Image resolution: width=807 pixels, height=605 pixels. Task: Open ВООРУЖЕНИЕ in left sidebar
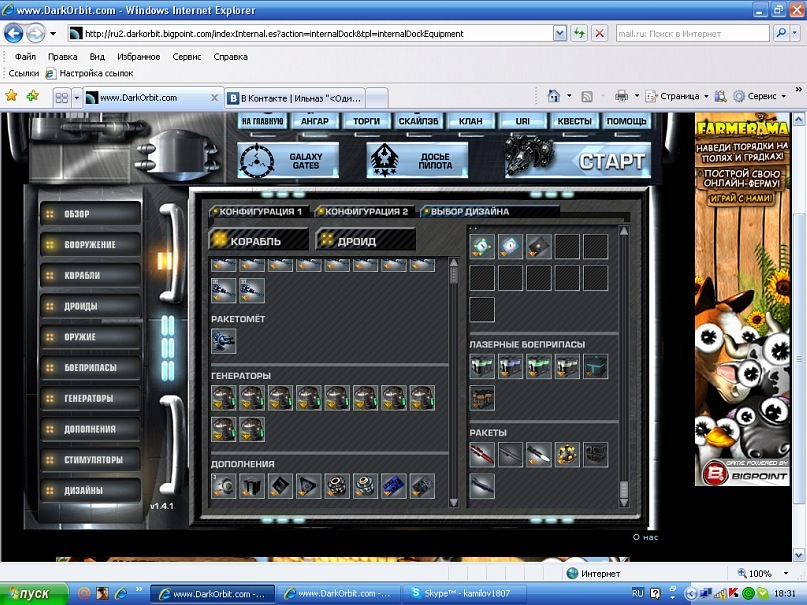tap(90, 245)
